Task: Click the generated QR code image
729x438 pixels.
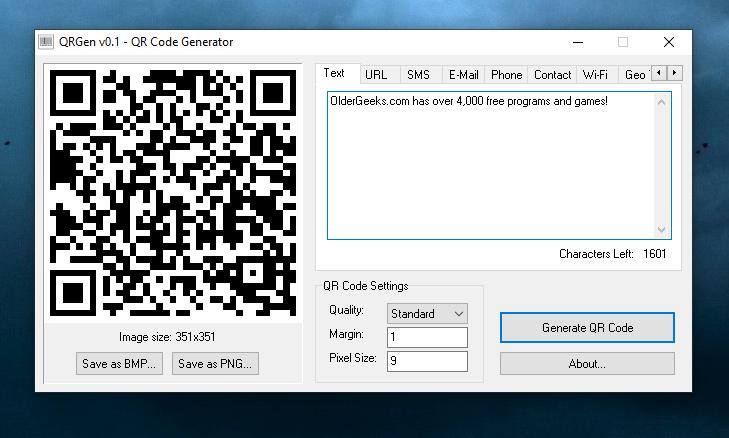Action: point(173,193)
